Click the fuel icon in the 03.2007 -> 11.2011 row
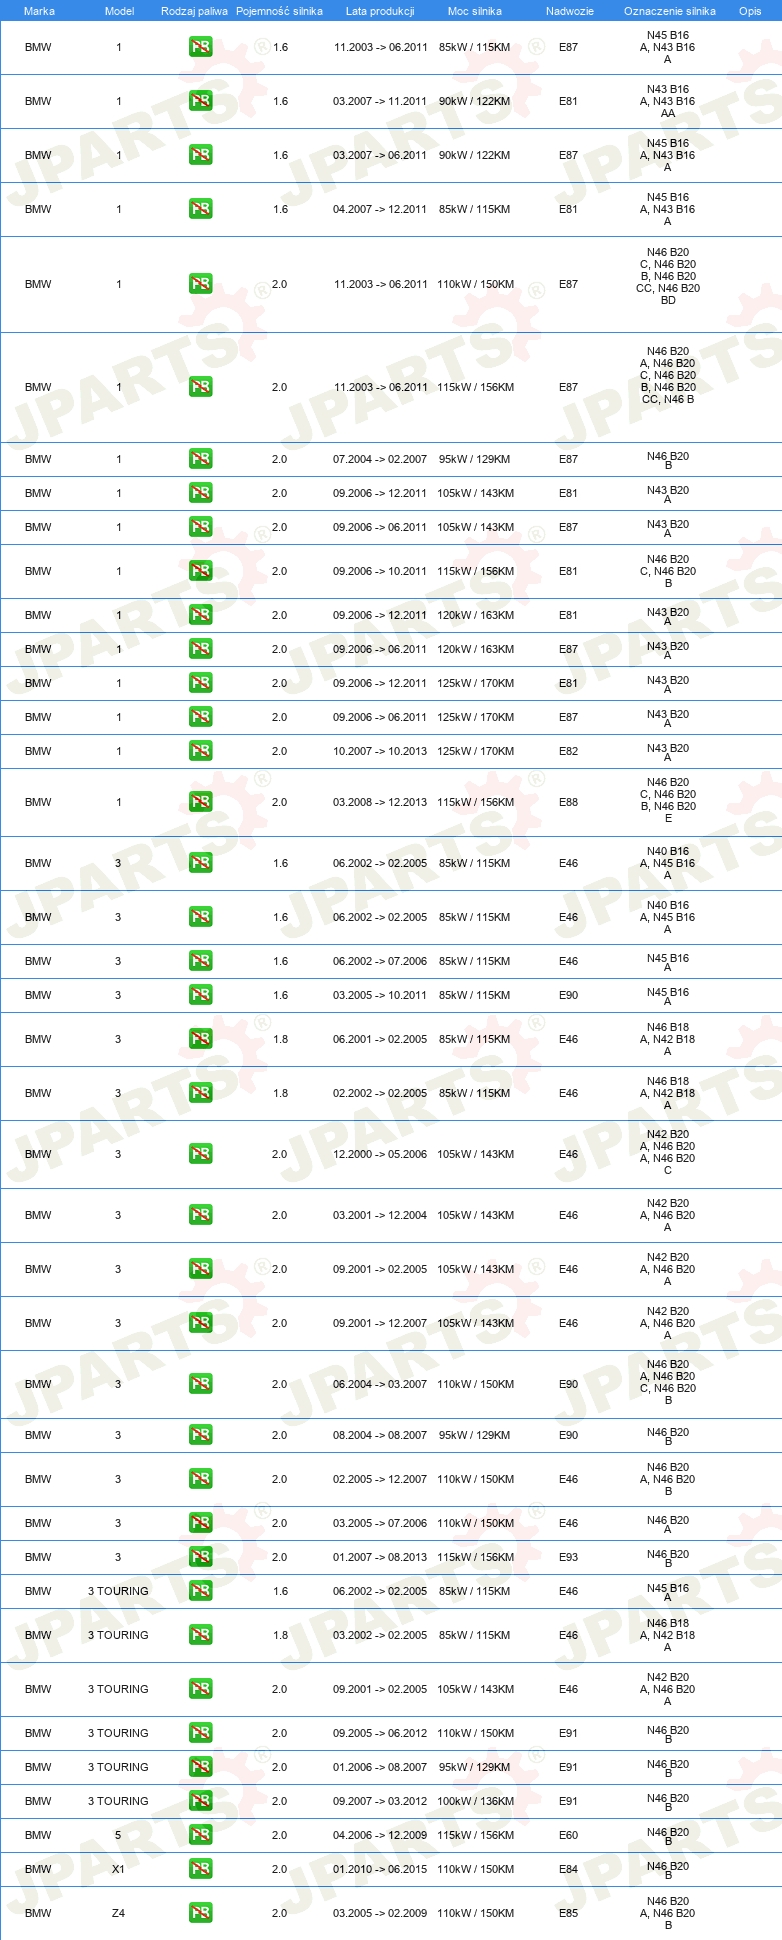Viewport: 782px width, 1940px height. [201, 101]
